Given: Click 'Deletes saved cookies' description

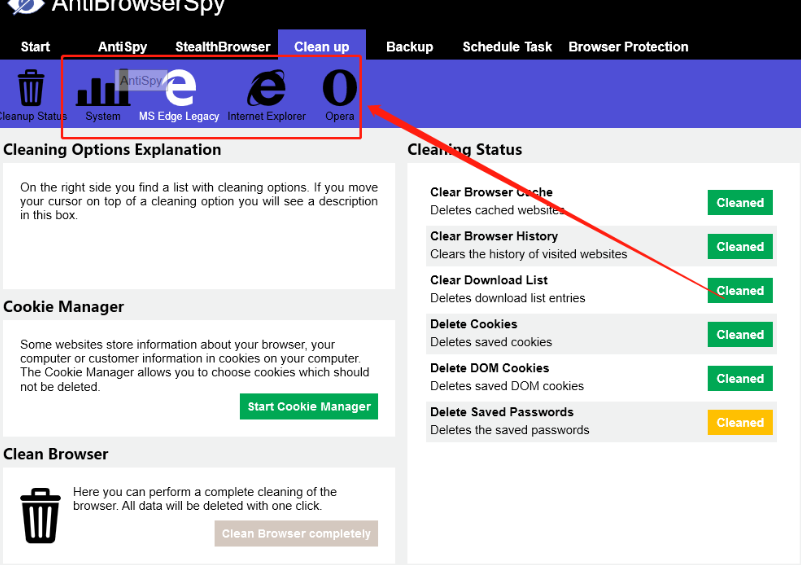Looking at the screenshot, I should pyautogui.click(x=491, y=342).
